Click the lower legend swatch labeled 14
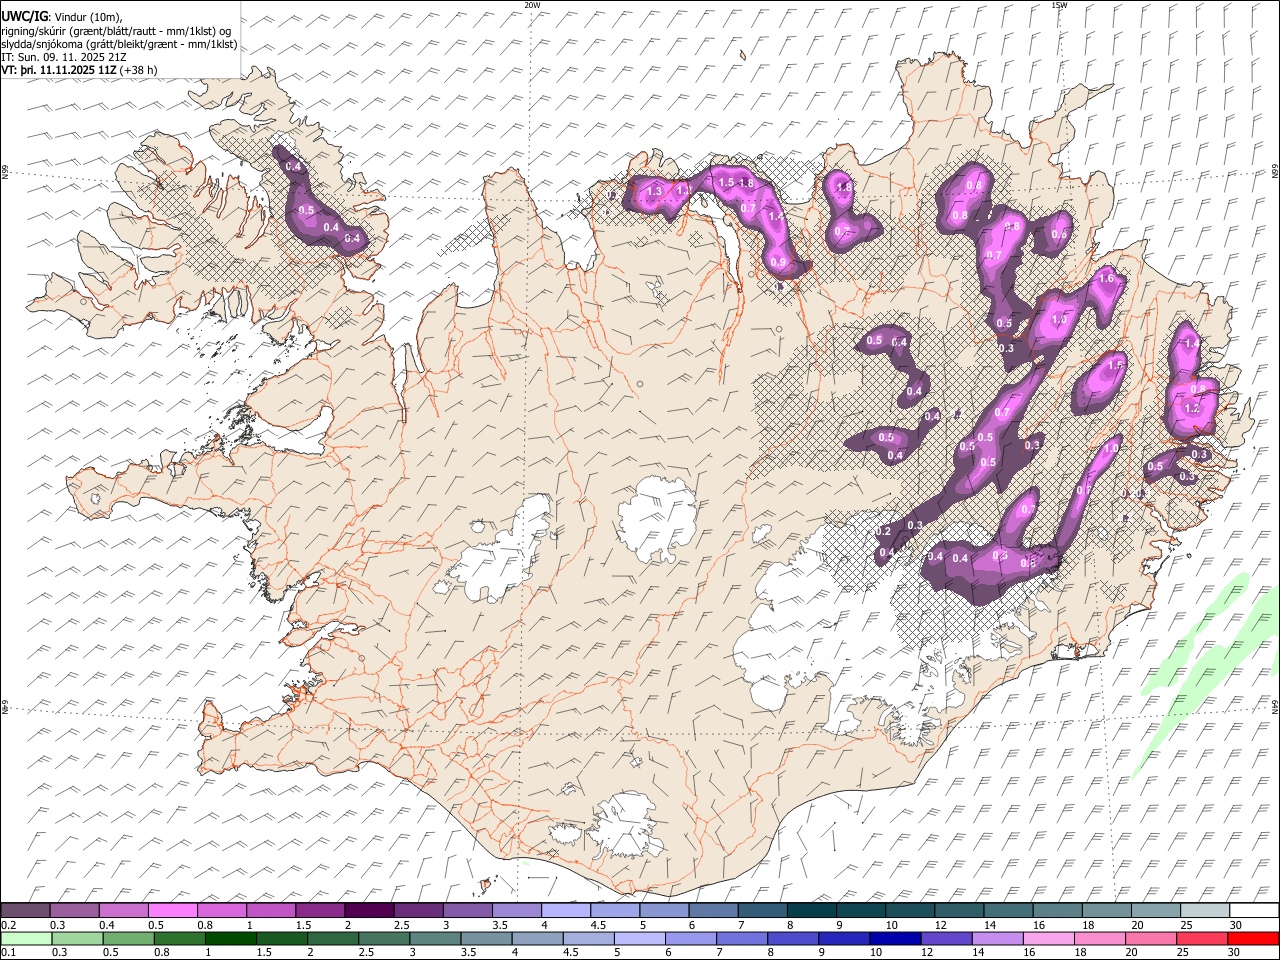1280x960 pixels. (x=998, y=938)
